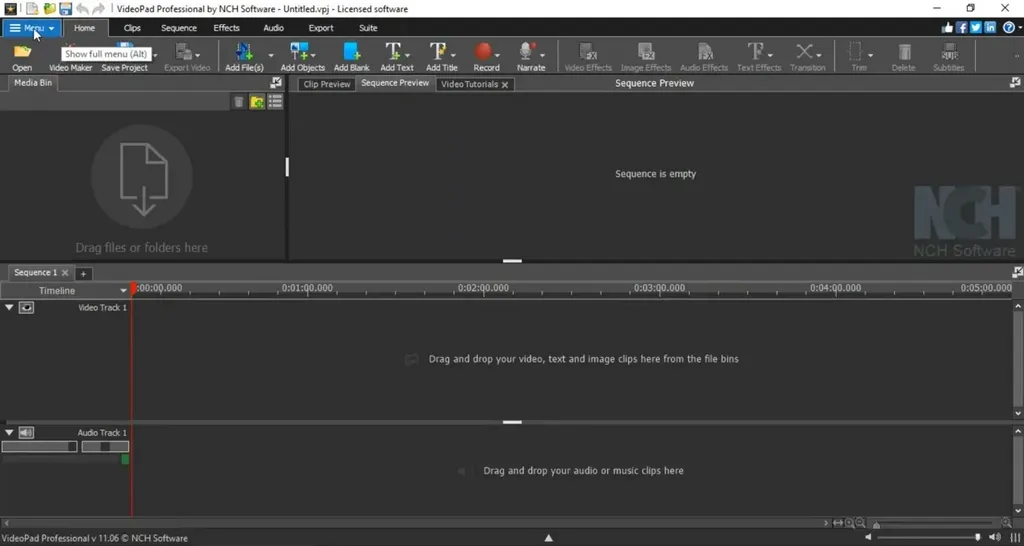Screen dimensions: 1024x546
Task: Share on Facebook icon
Action: [961, 27]
